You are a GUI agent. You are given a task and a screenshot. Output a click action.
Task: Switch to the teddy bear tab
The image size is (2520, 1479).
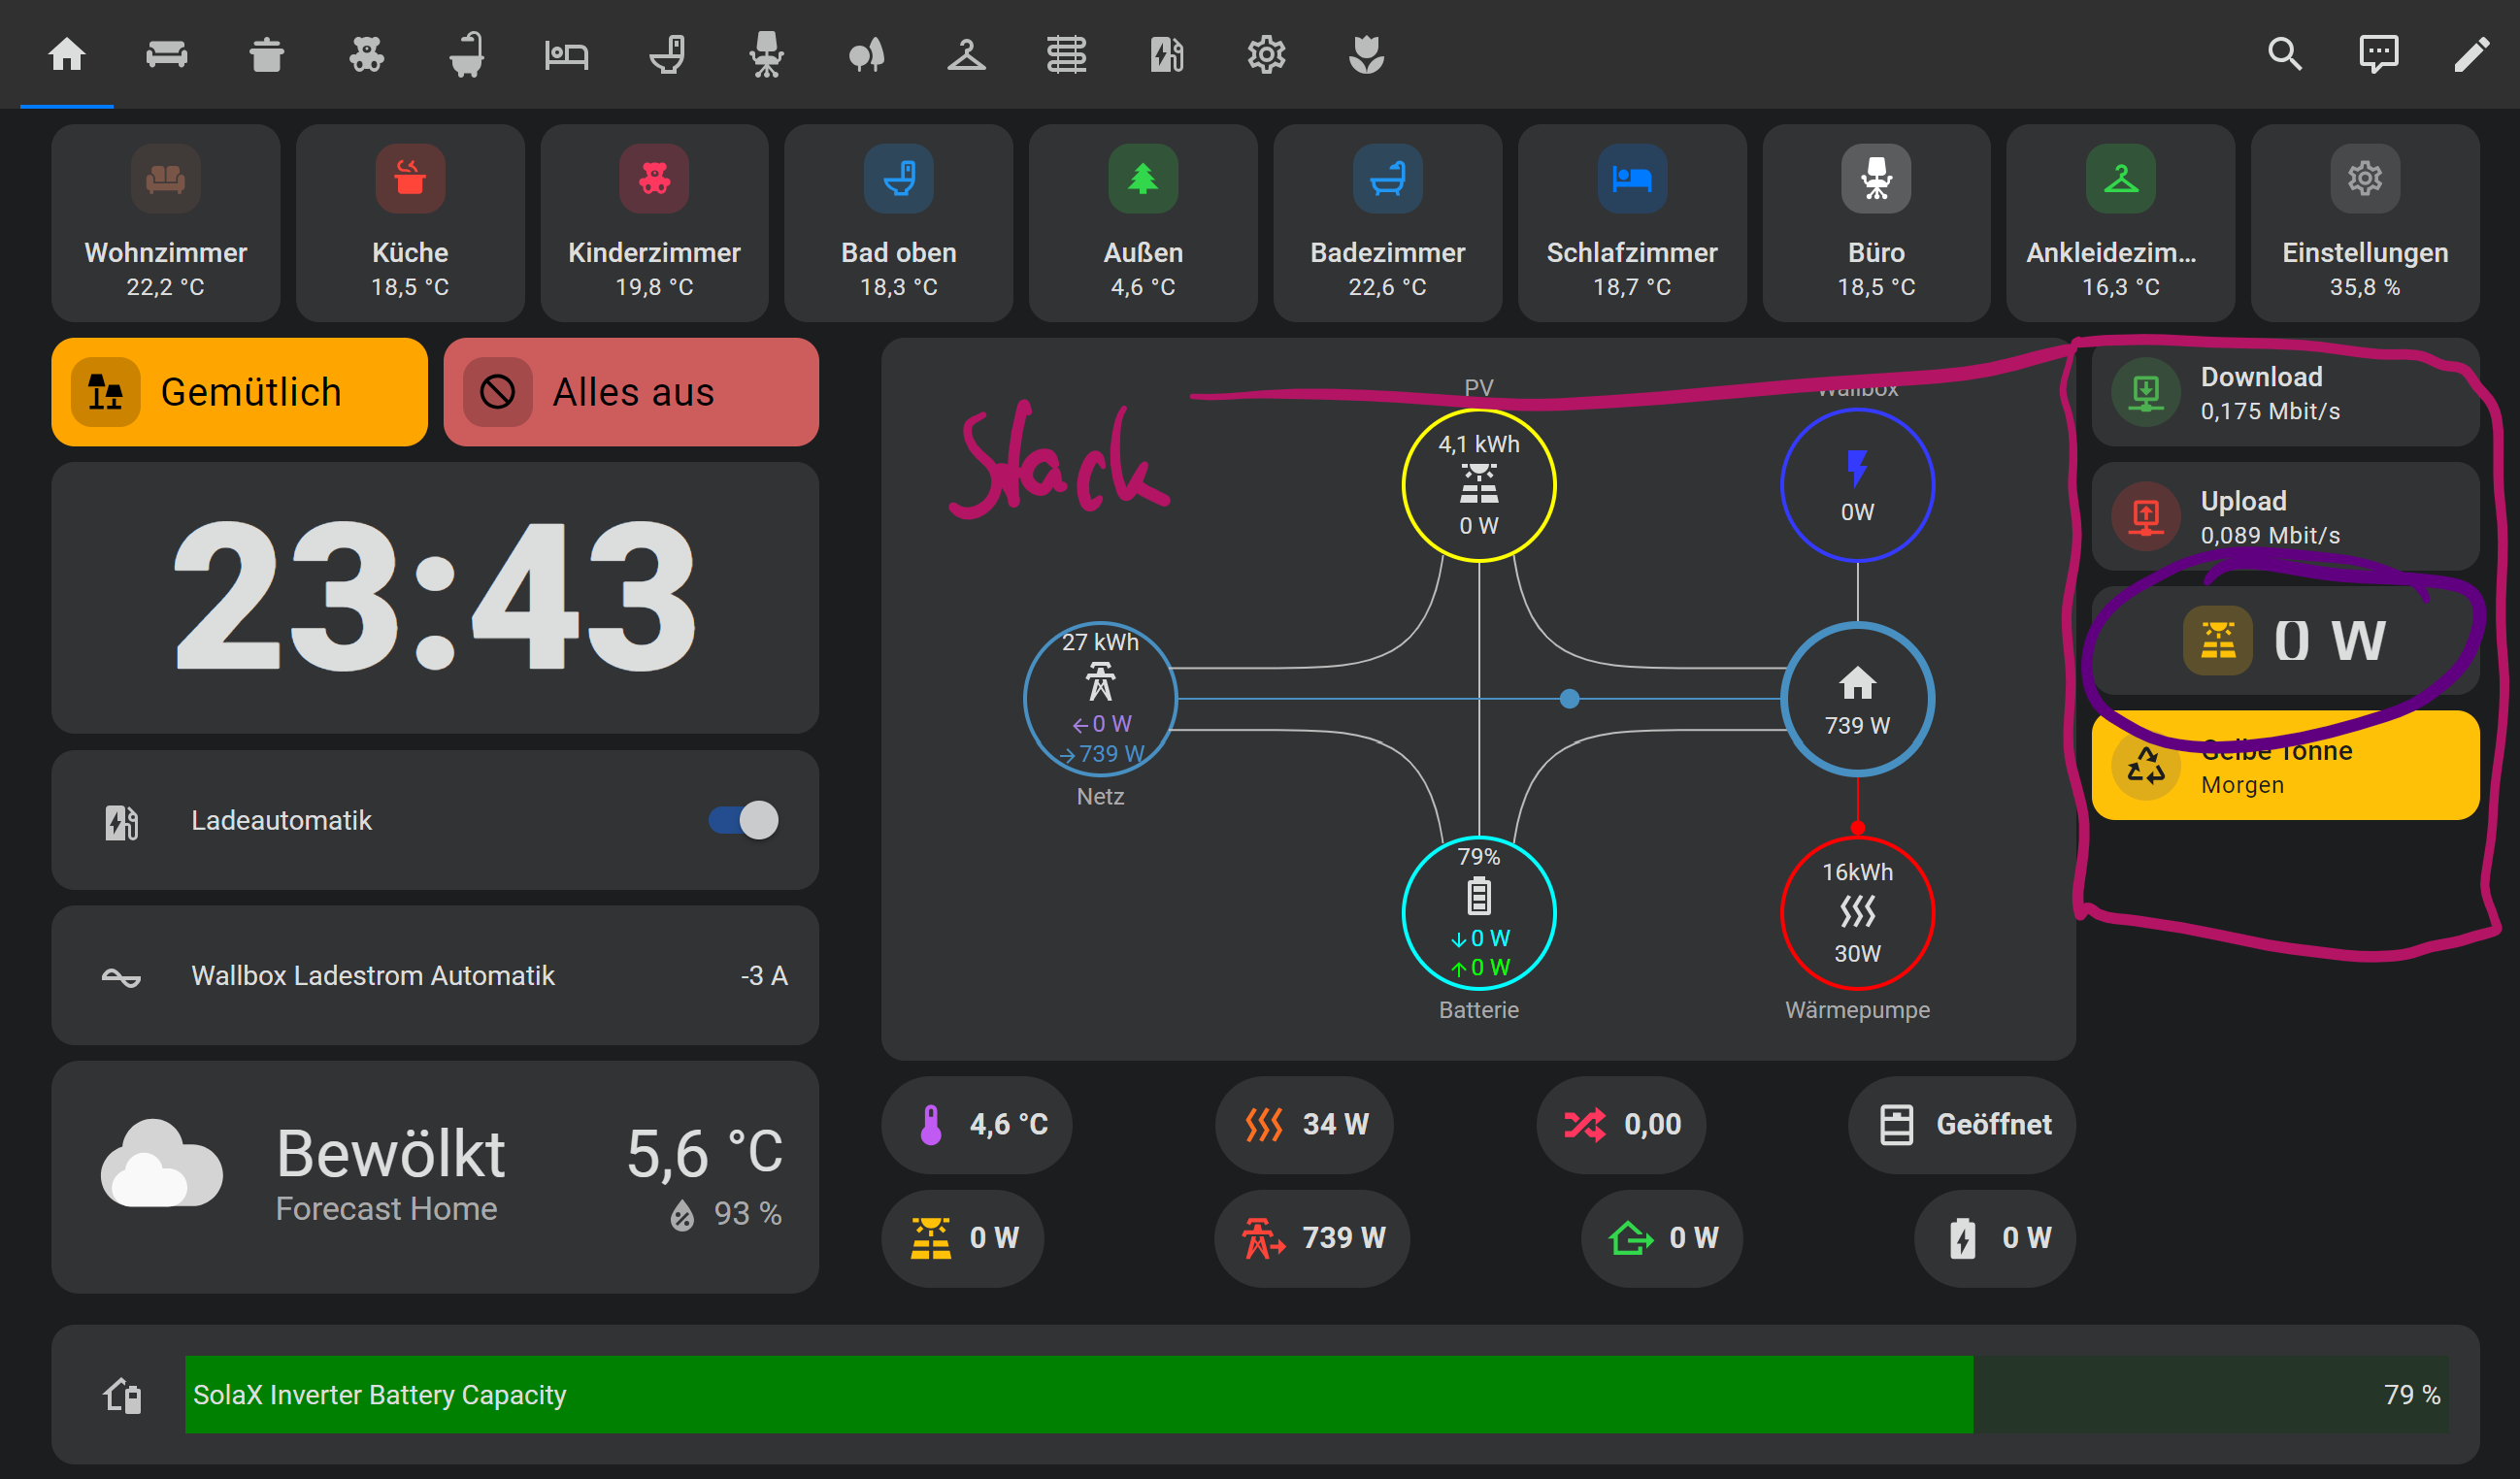(366, 54)
